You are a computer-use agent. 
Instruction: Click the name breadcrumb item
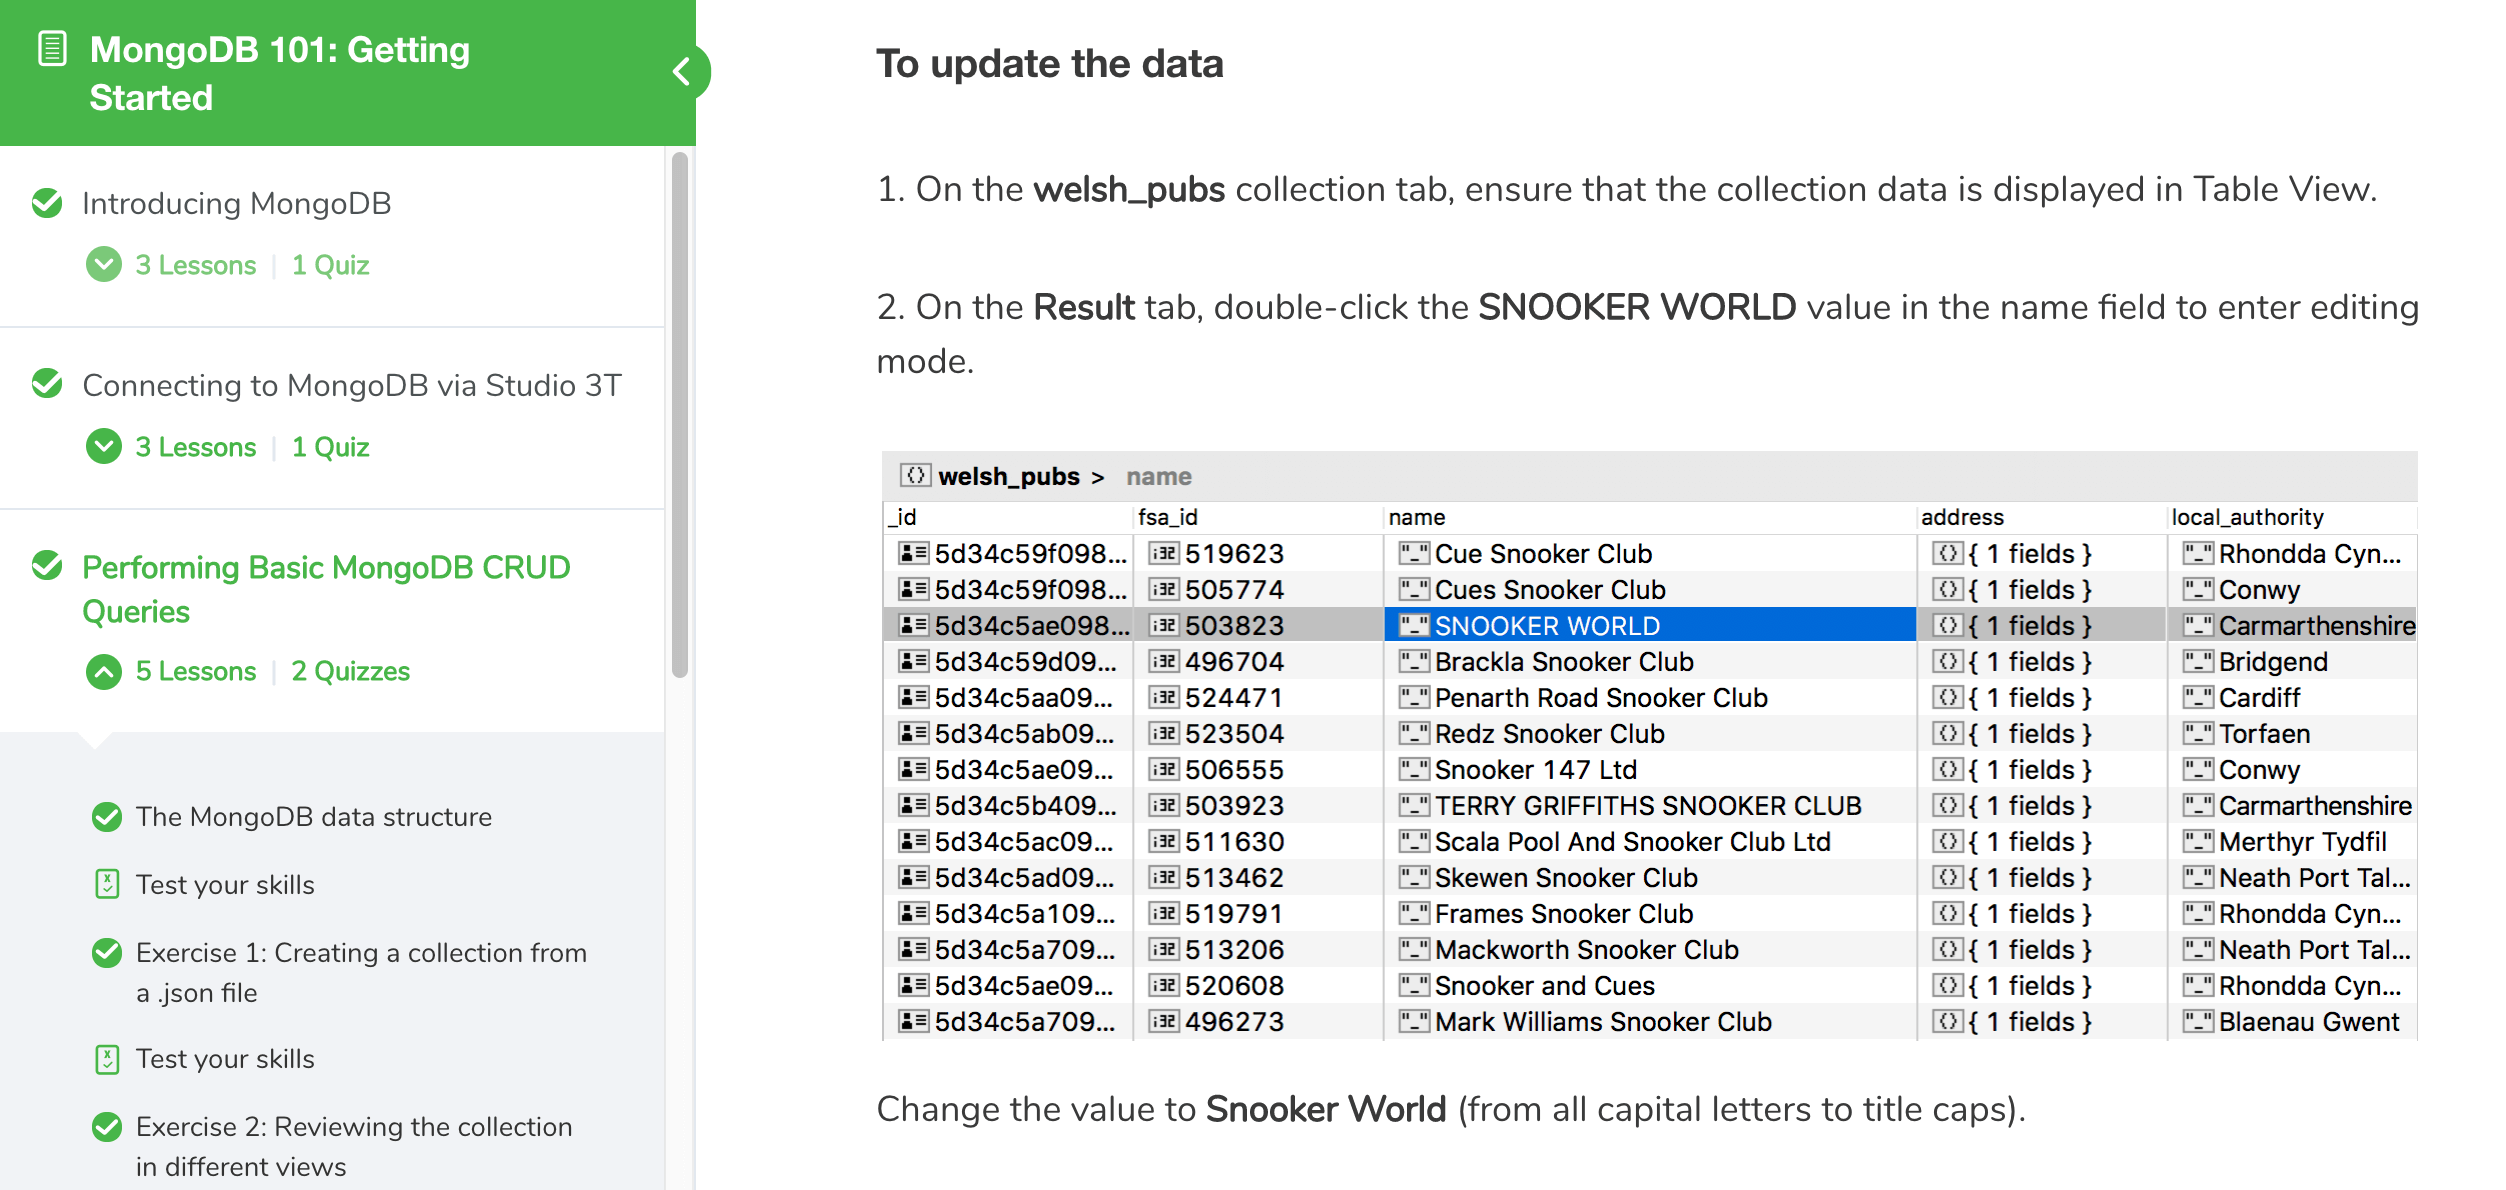pyautogui.click(x=1159, y=476)
